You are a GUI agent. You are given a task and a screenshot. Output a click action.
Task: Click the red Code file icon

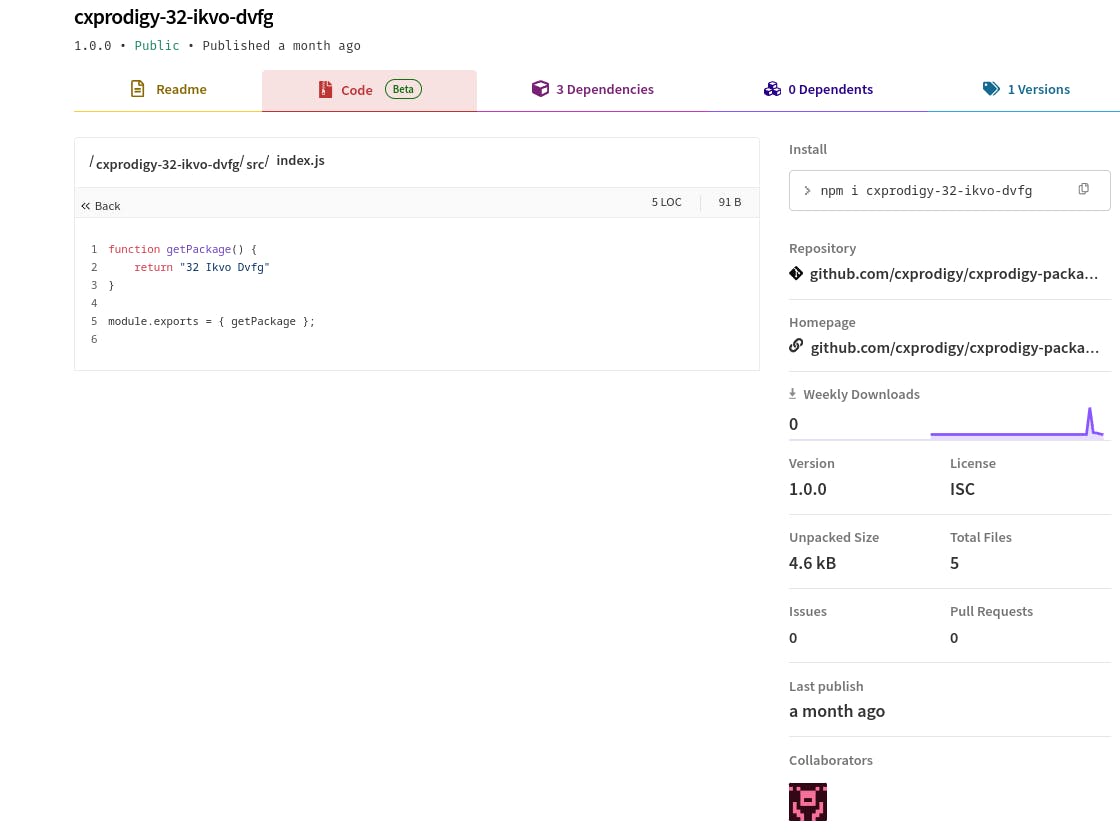coord(325,90)
